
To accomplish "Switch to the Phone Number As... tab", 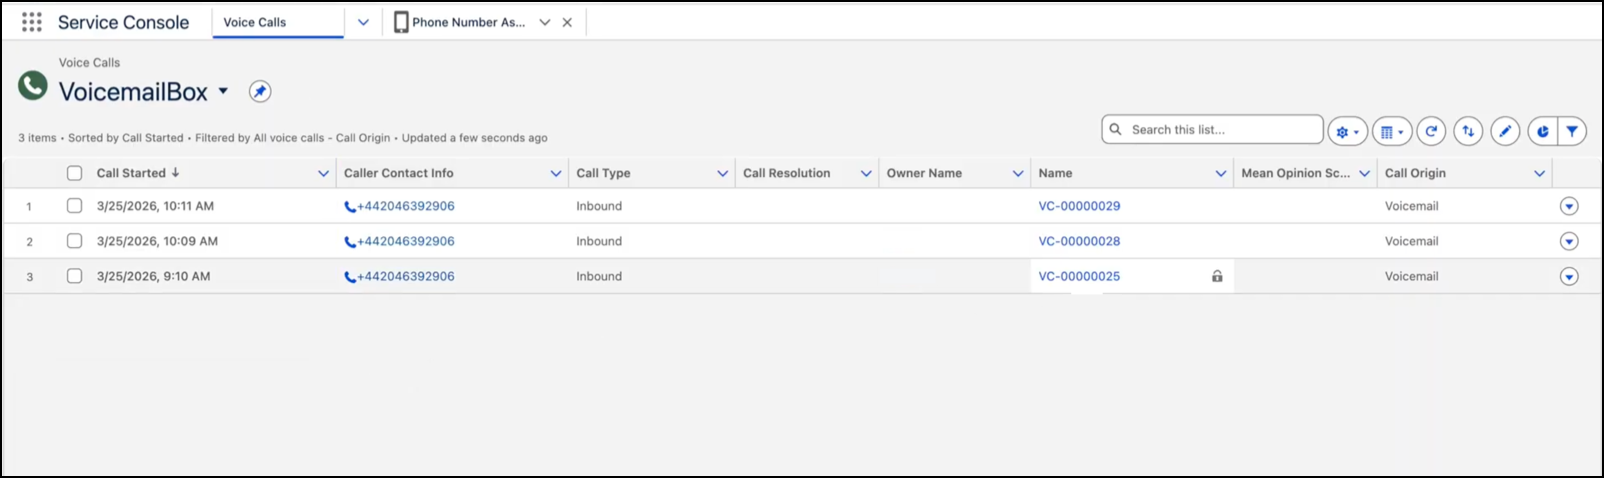I will click(x=468, y=22).
